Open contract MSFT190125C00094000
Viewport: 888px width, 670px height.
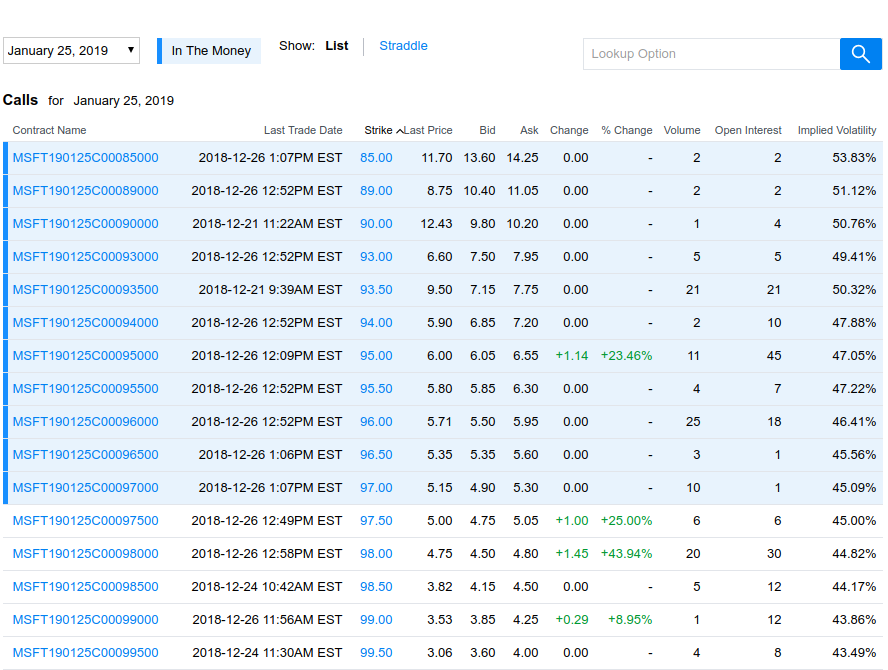click(x=86, y=323)
